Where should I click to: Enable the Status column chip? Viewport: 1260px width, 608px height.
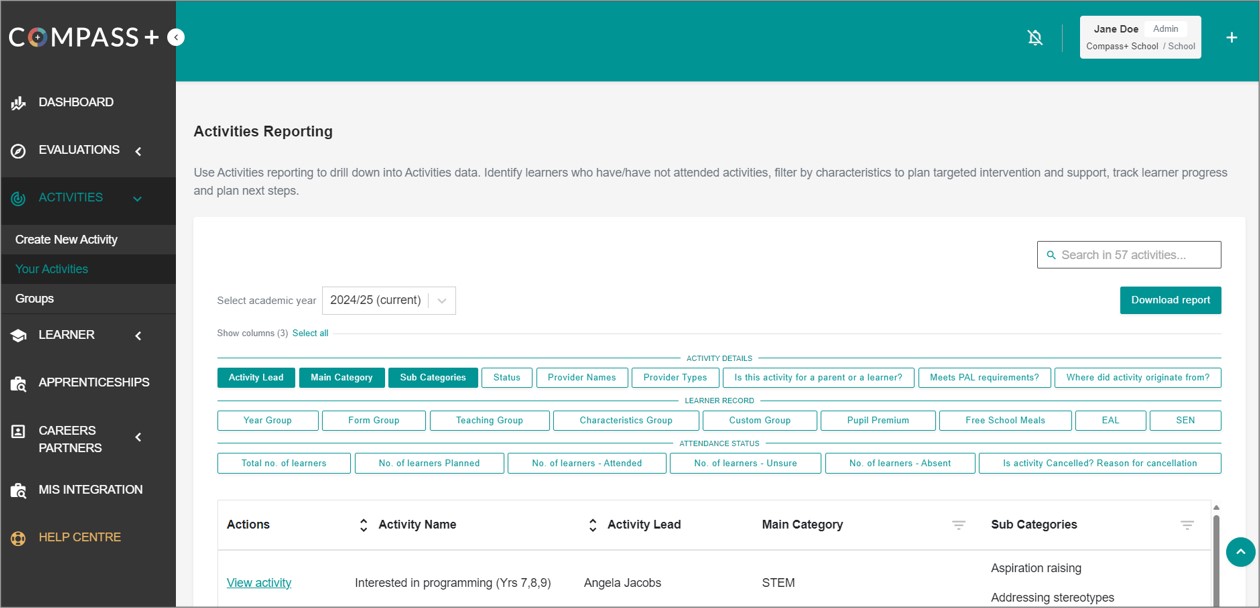tap(506, 378)
